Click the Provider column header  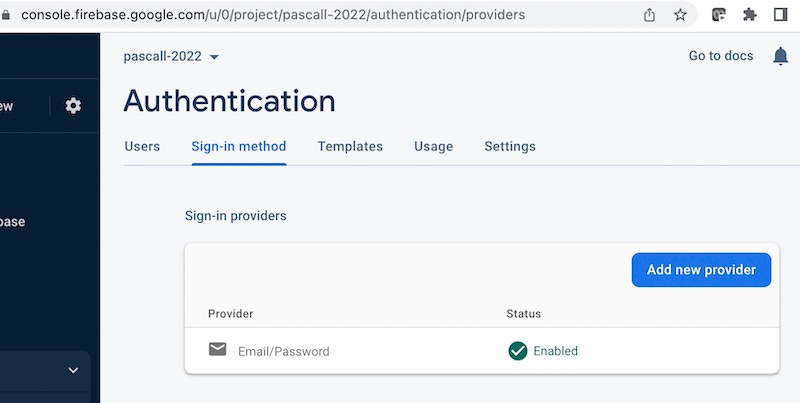231,314
